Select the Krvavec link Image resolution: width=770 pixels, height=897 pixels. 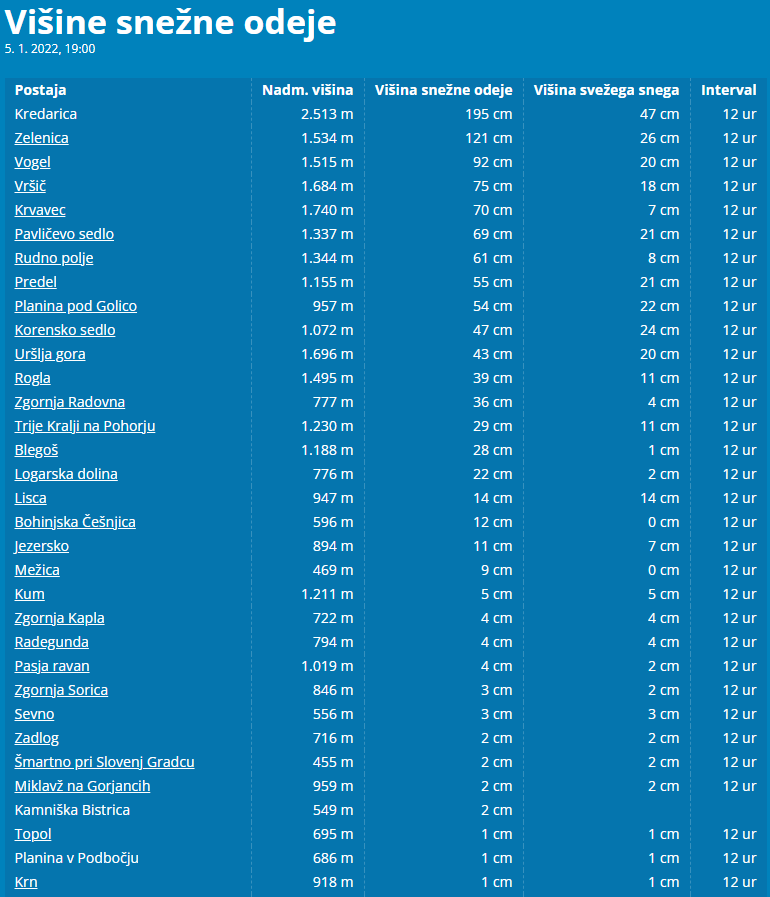coord(40,210)
